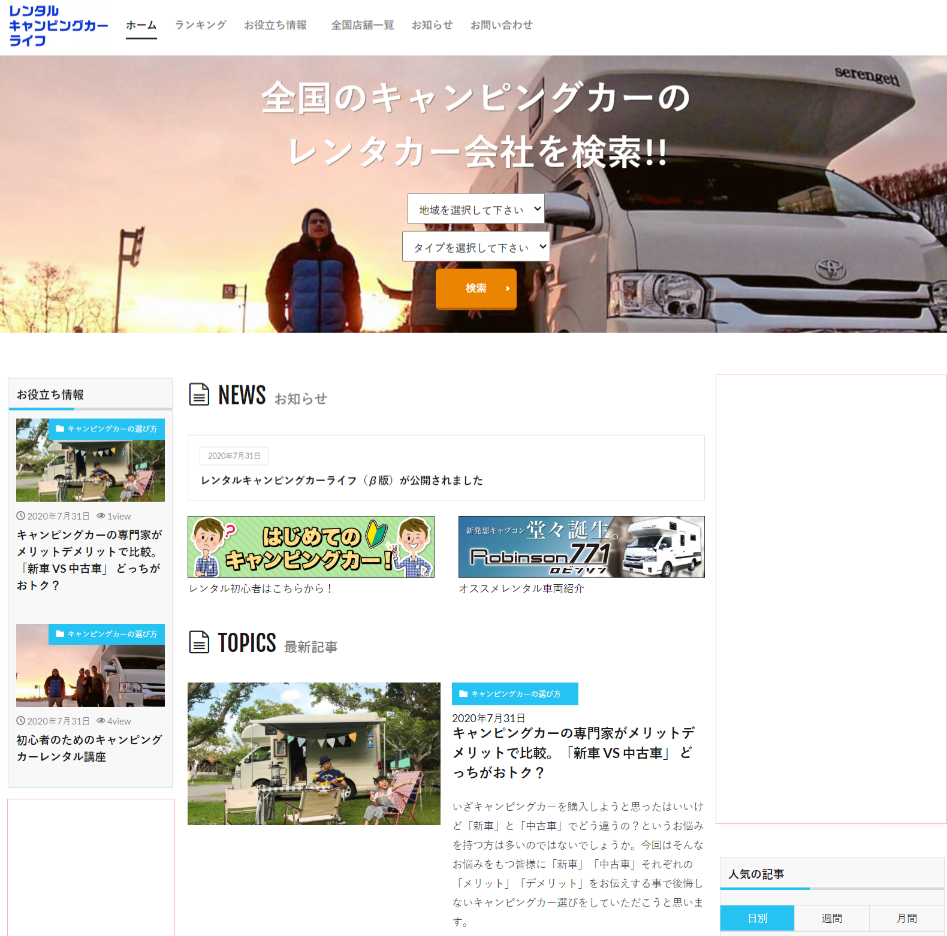Open the 地域を選択して下さい dropdown
The height and width of the screenshot is (936, 947).
coord(475,209)
